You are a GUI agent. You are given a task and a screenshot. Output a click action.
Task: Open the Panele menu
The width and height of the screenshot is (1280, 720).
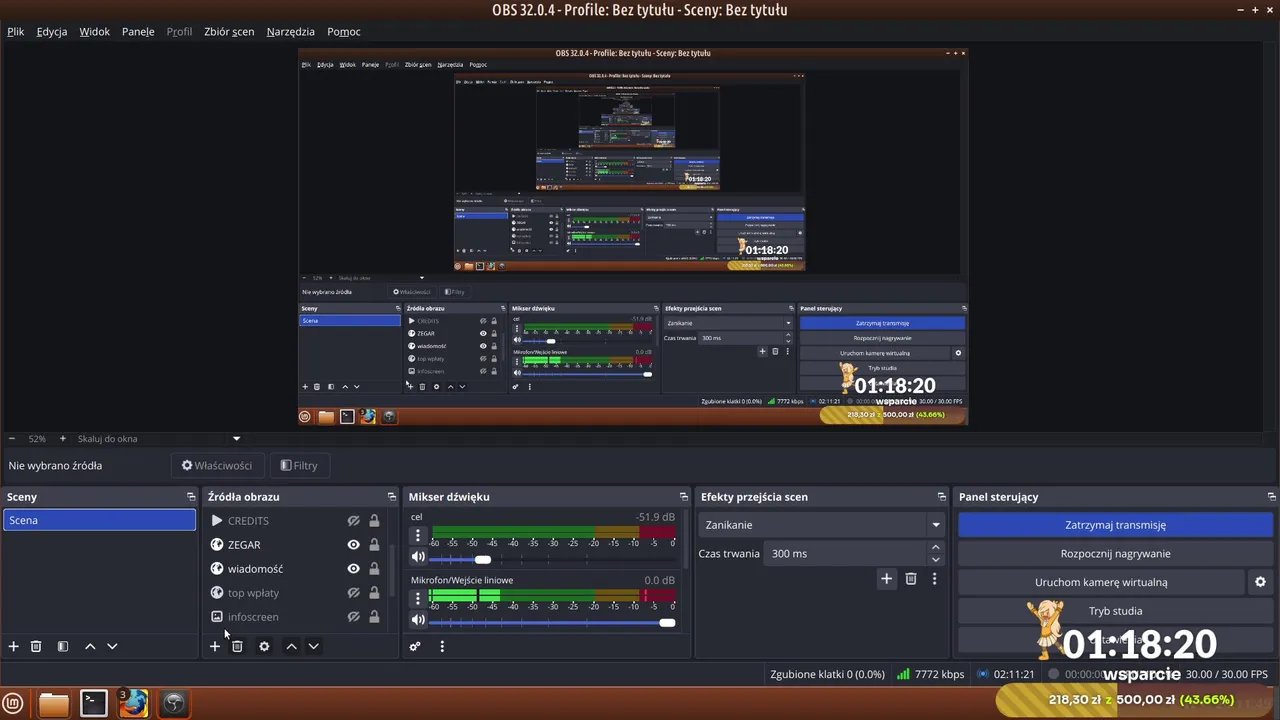[x=138, y=32]
